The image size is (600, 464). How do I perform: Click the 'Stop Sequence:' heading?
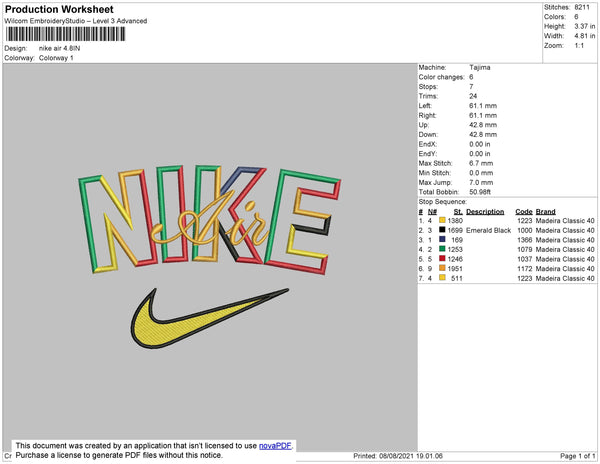pos(443,202)
